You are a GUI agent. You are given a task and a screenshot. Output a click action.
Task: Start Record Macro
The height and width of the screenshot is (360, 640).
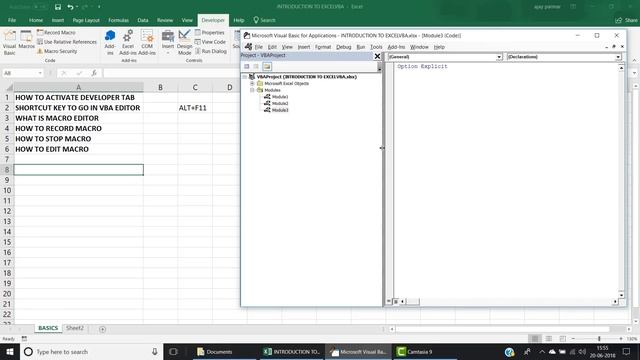tap(56, 32)
